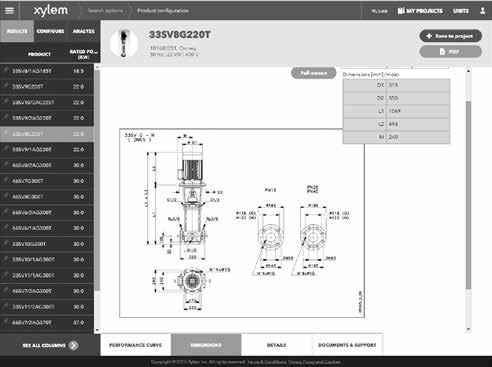The image size is (492, 367).
Task: Click the See All Columns arrow icon
Action: pyautogui.click(x=74, y=345)
